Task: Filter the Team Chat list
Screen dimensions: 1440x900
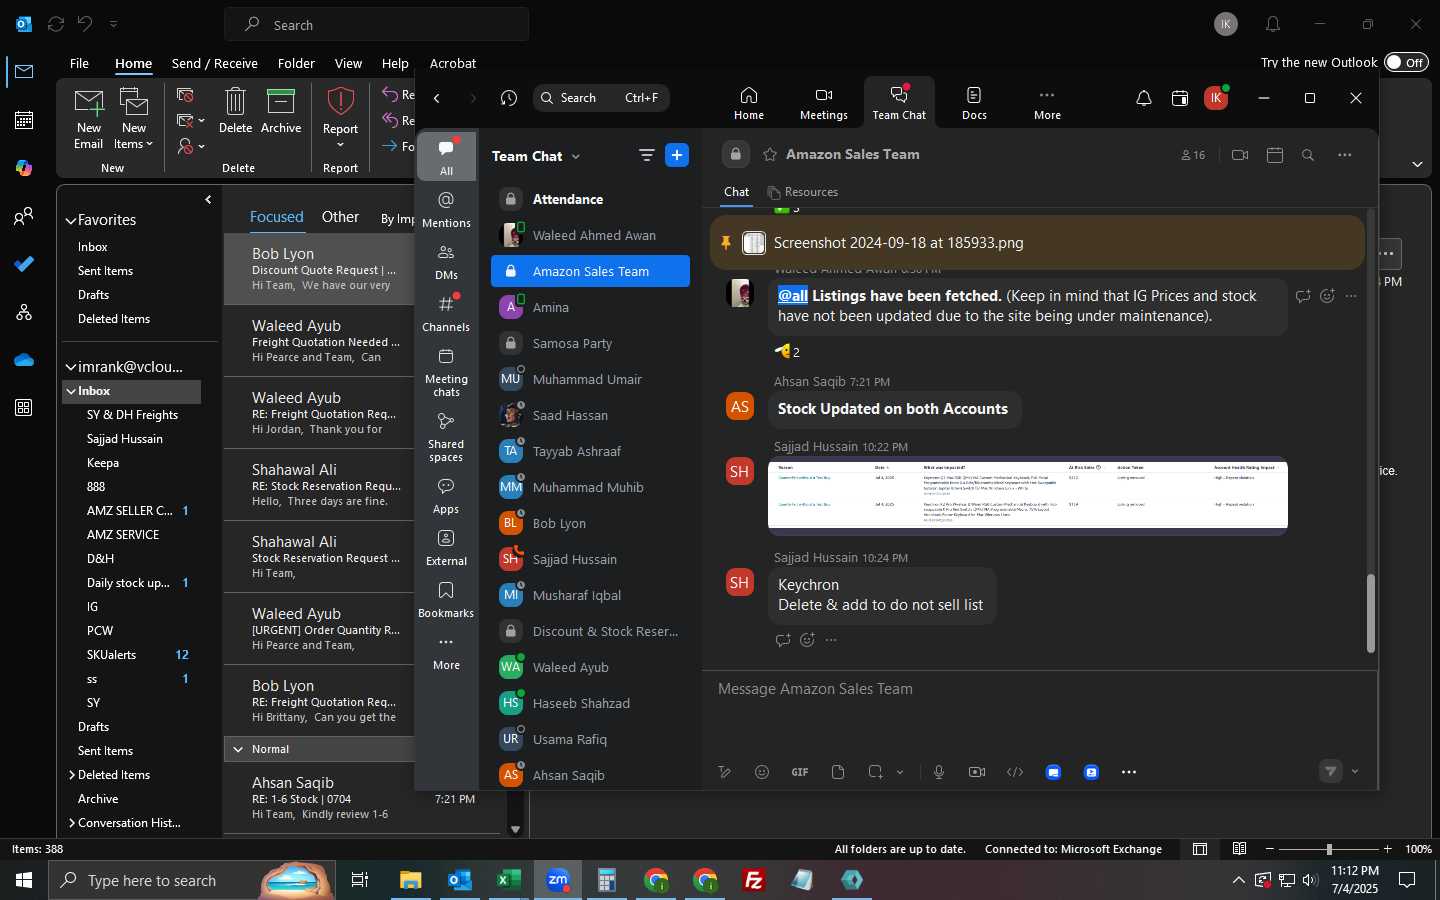Action: [x=646, y=155]
